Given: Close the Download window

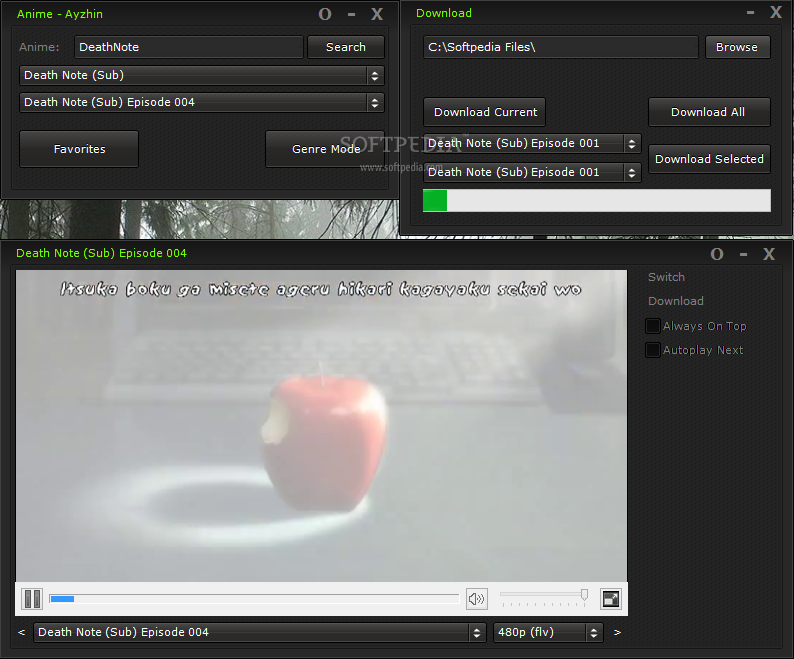Looking at the screenshot, I should [x=776, y=12].
